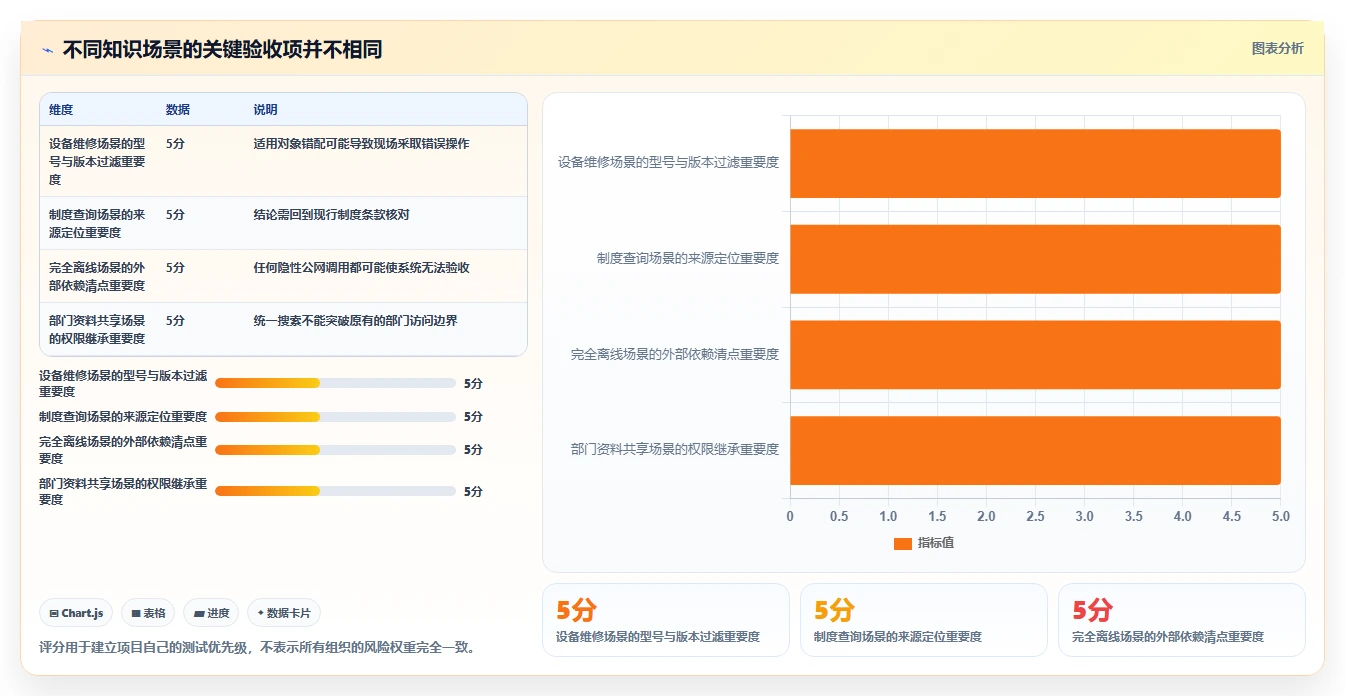
Task: Click chart axis label 部门资料共享场景的权限继承重要度
Action: point(675,449)
